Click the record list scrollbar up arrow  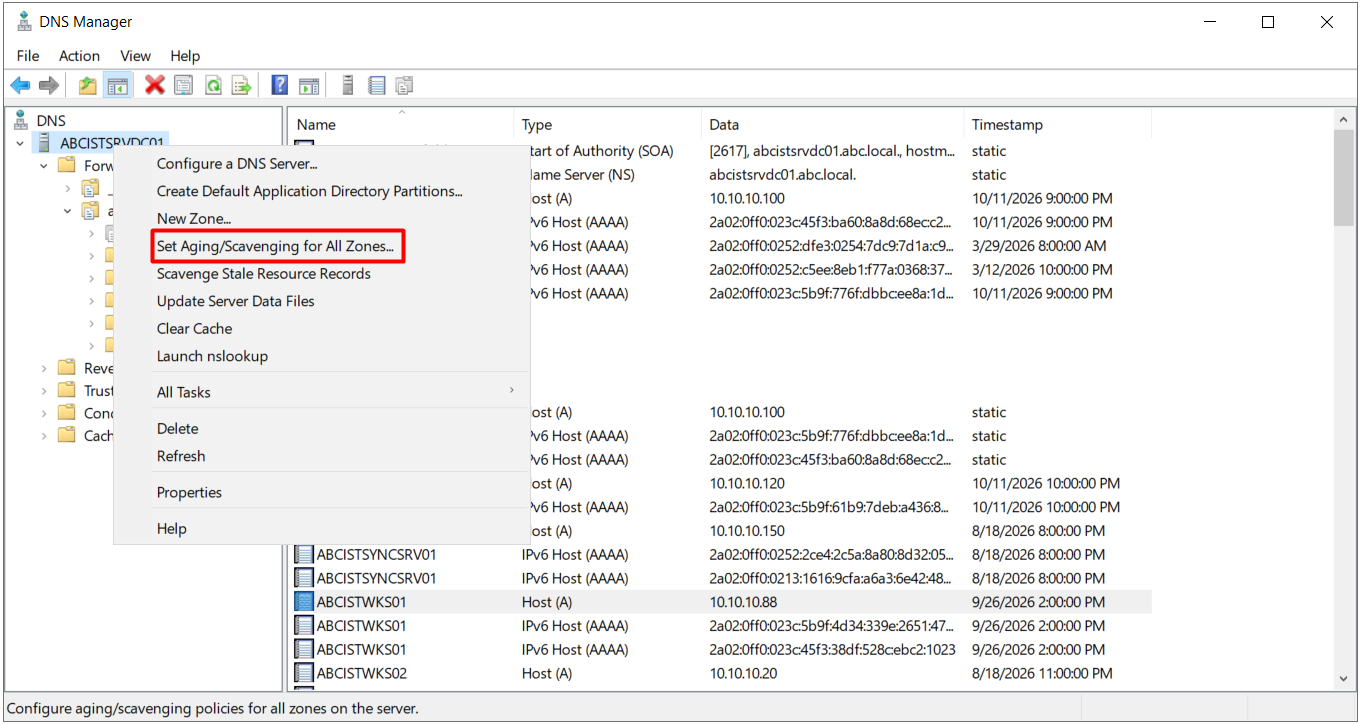coord(1344,119)
